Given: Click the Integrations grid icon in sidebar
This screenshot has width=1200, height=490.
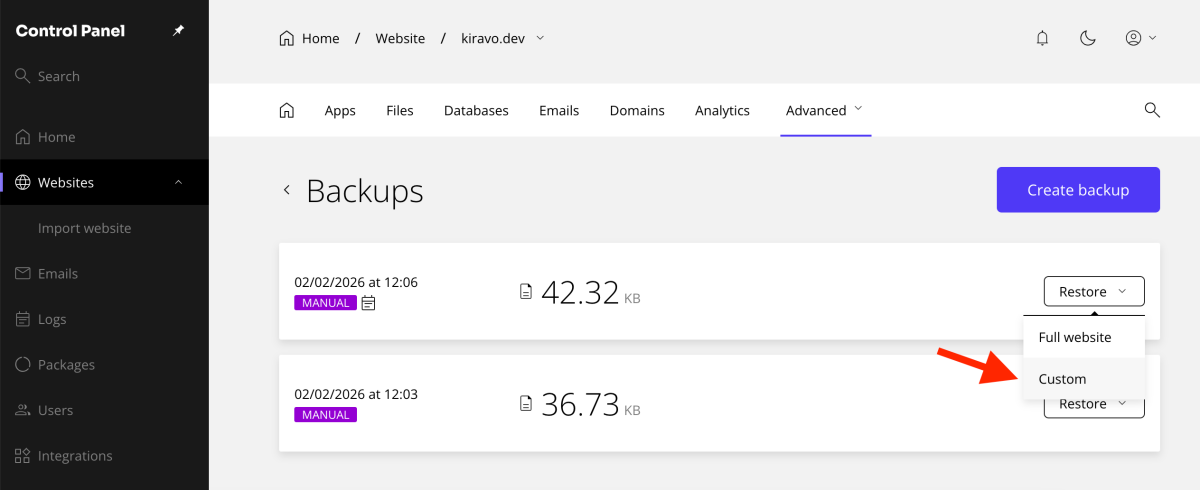Looking at the screenshot, I should [x=23, y=456].
